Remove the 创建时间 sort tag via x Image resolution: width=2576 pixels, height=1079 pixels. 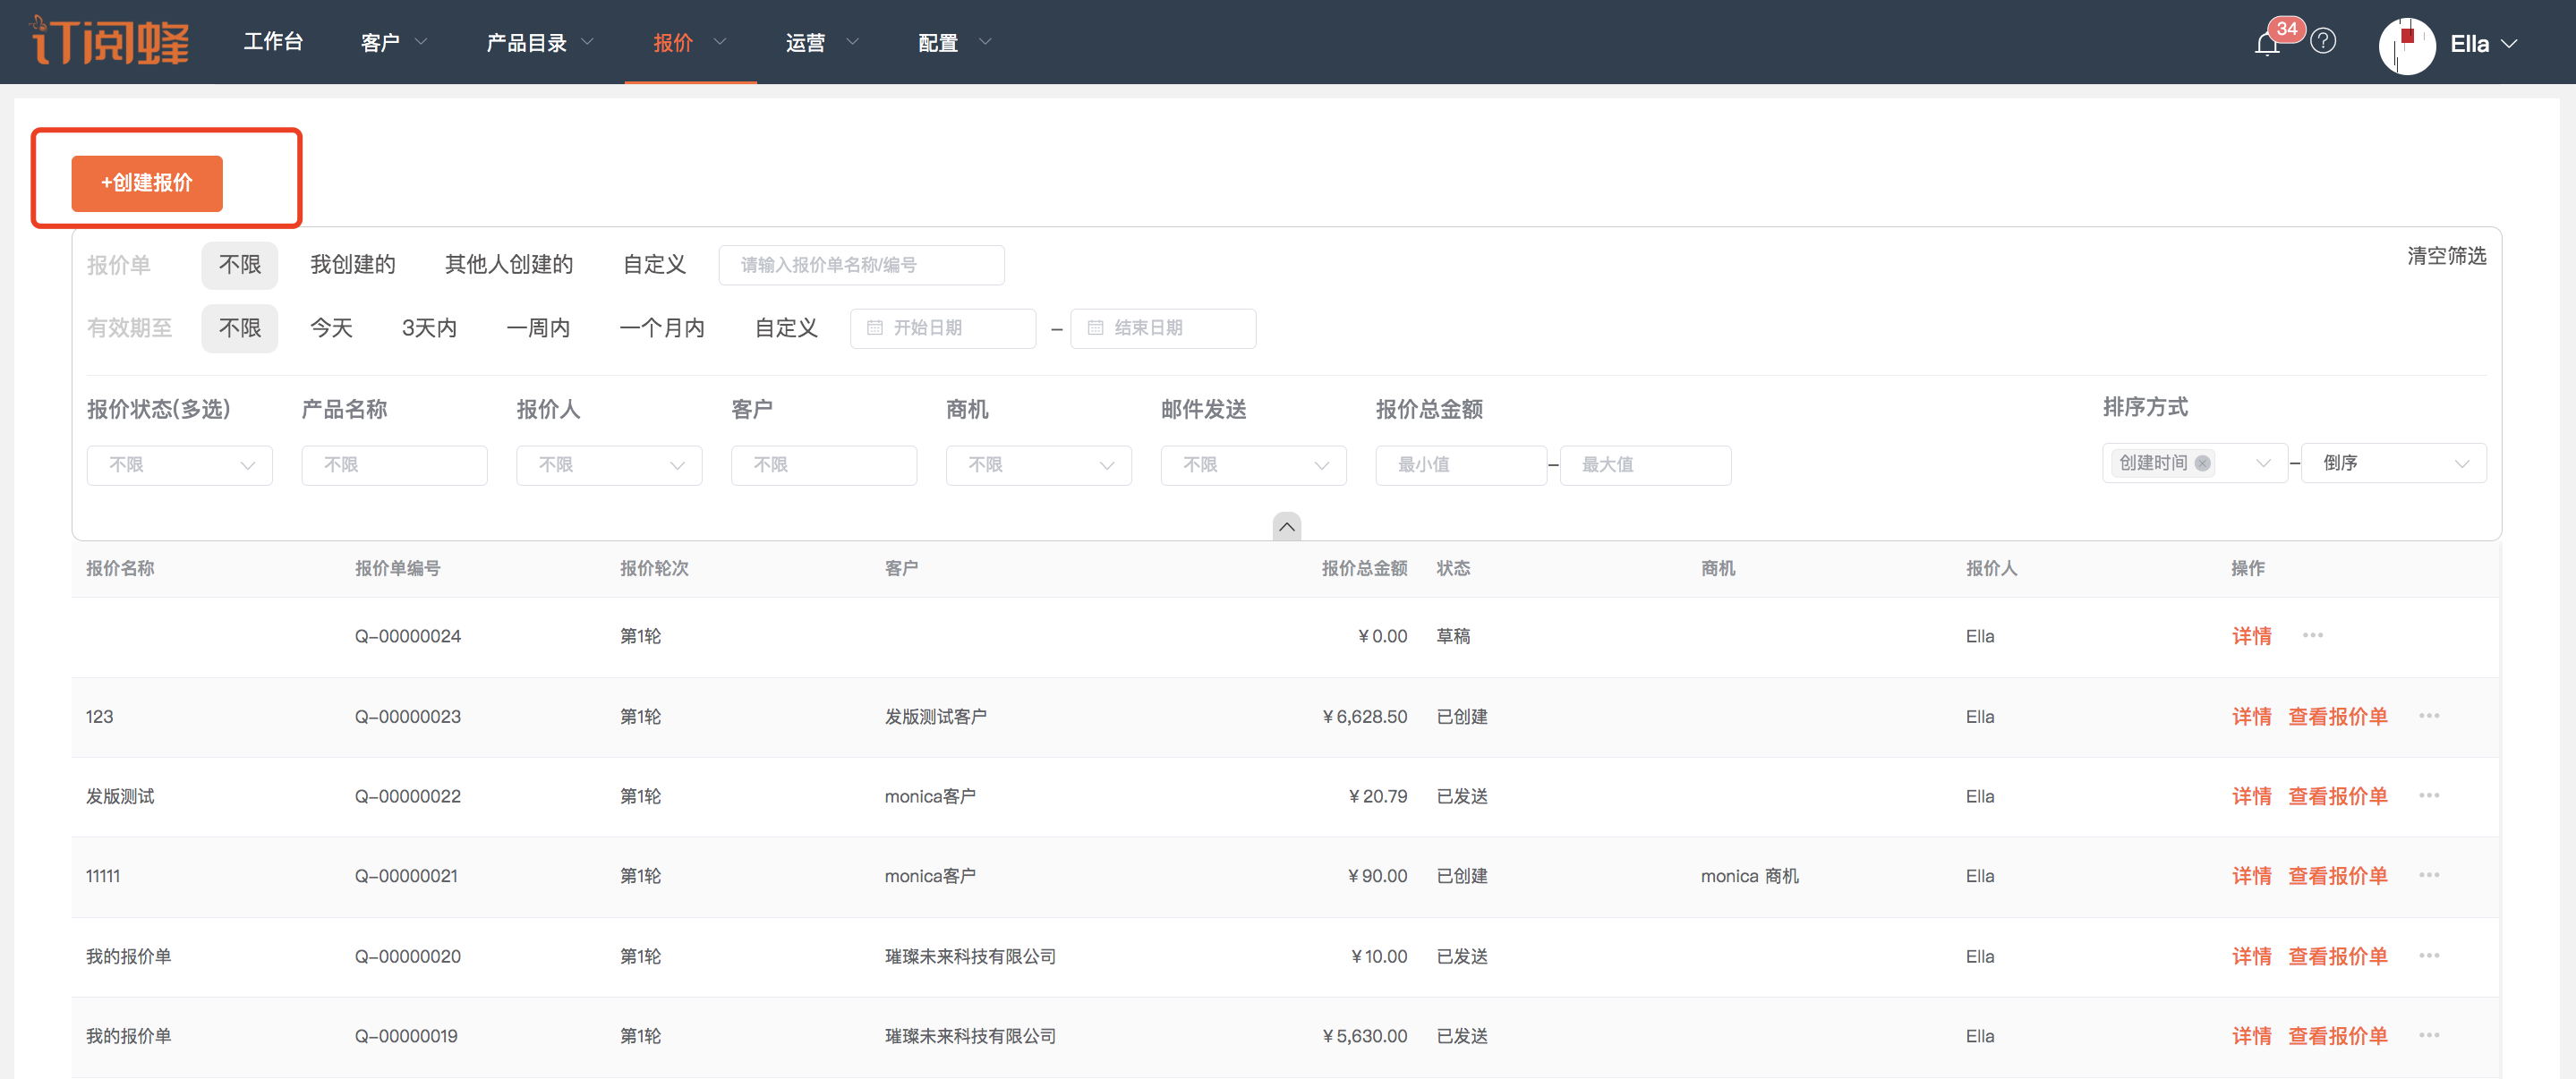(2202, 463)
